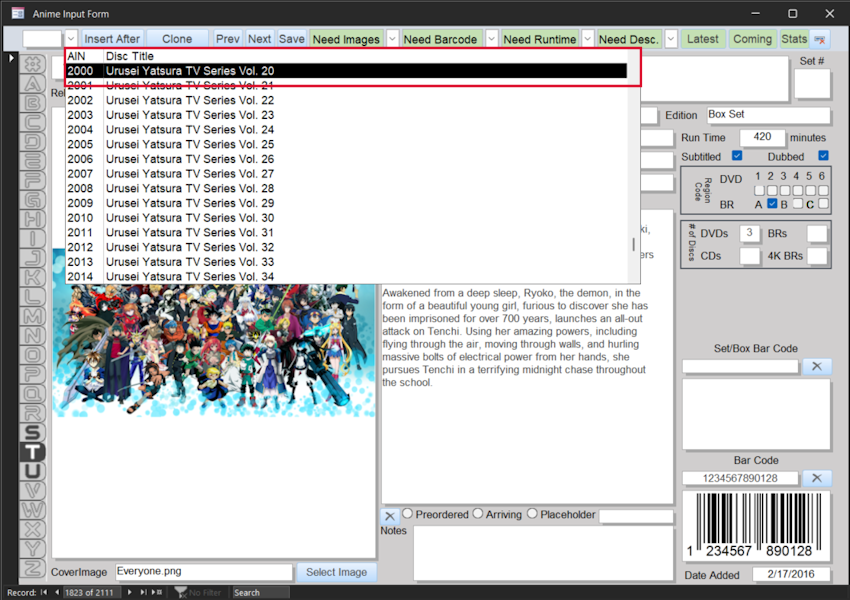Image resolution: width=850 pixels, height=600 pixels.
Task: Click the Run Time minutes field
Action: 762,137
